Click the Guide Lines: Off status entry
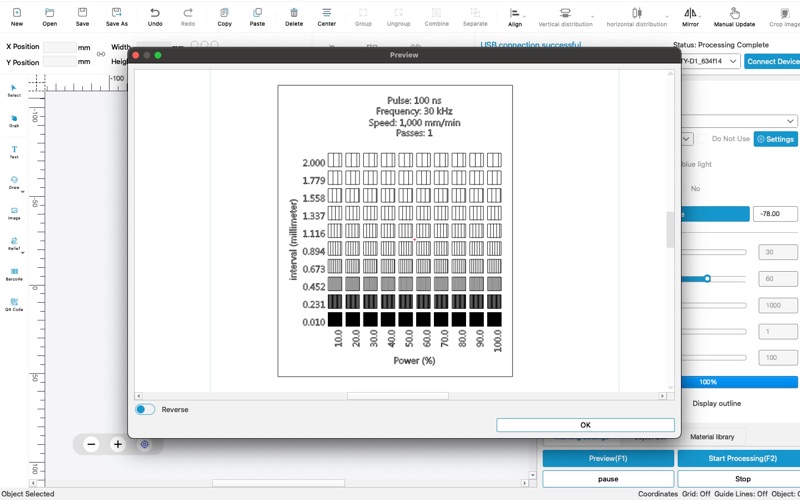This screenshot has height=500, width=800. 741,494
